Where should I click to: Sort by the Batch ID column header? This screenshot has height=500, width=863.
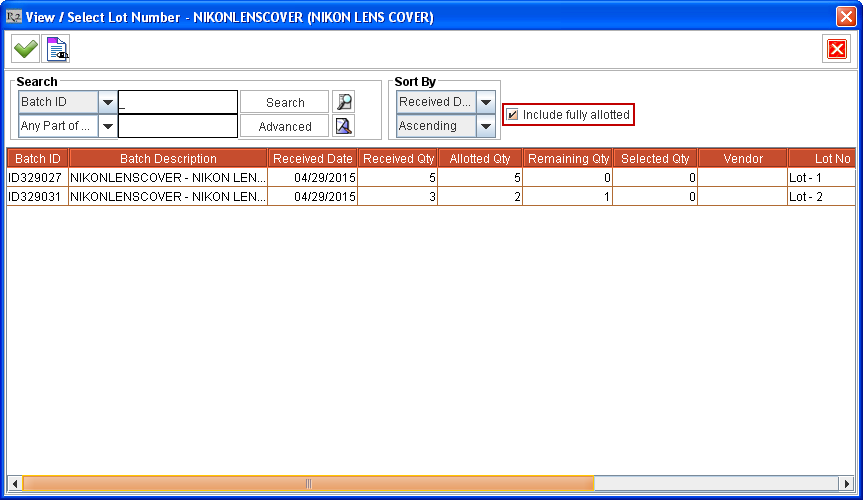pyautogui.click(x=38, y=159)
